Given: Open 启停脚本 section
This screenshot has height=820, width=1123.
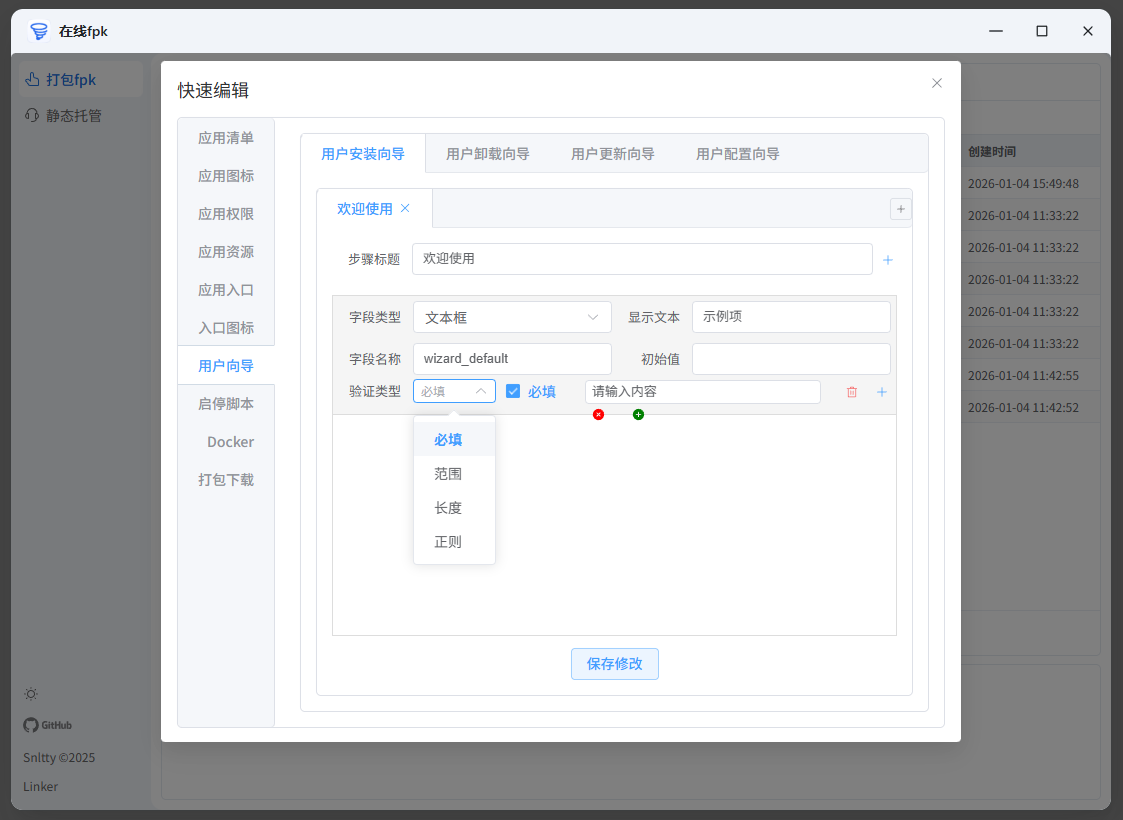Looking at the screenshot, I should [x=226, y=404].
